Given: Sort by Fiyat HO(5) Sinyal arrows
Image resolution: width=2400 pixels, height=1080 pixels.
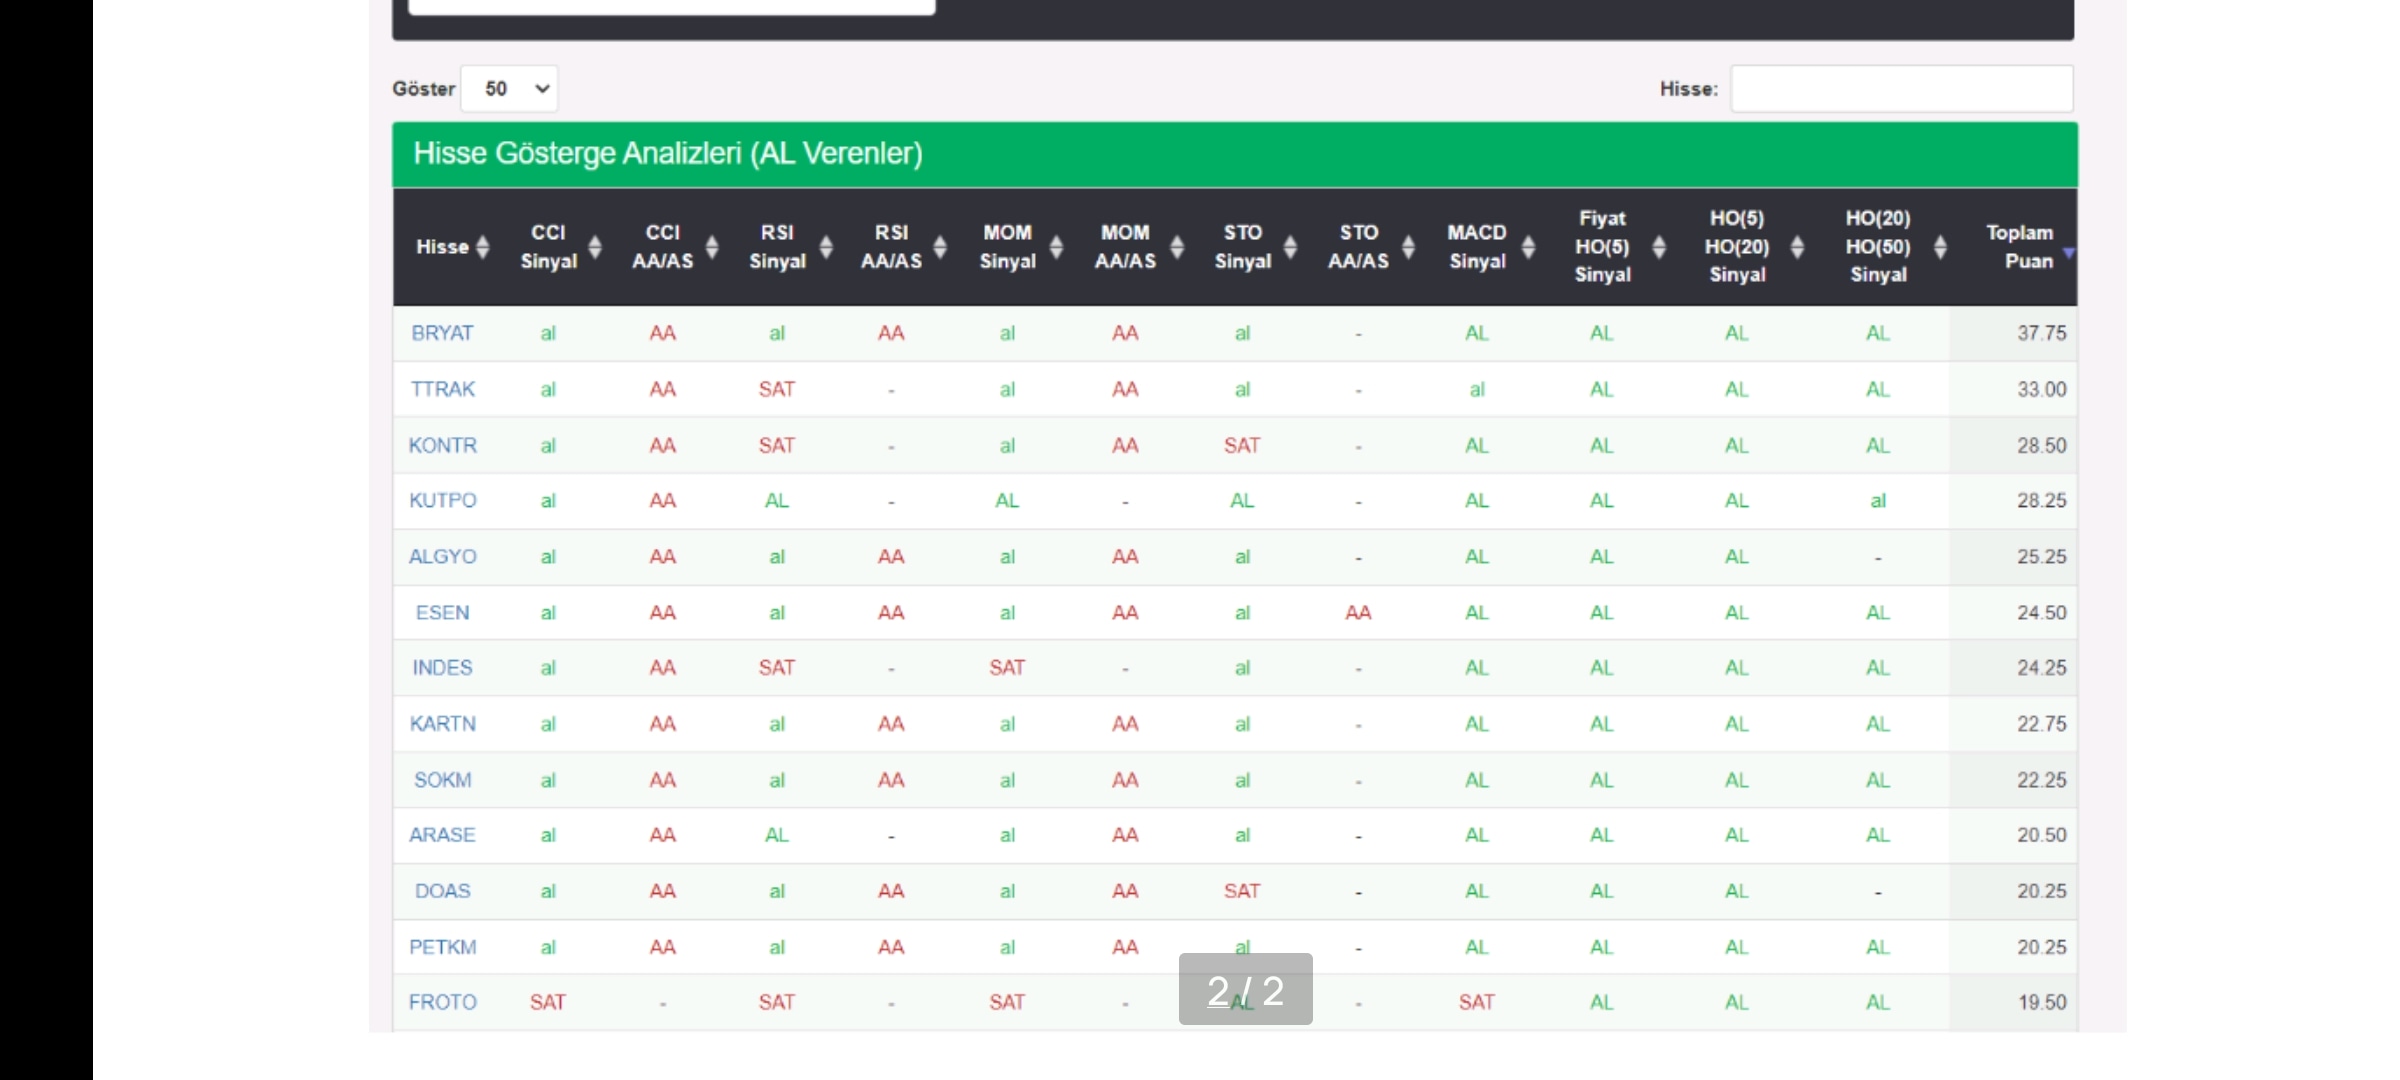Looking at the screenshot, I should (x=1659, y=247).
